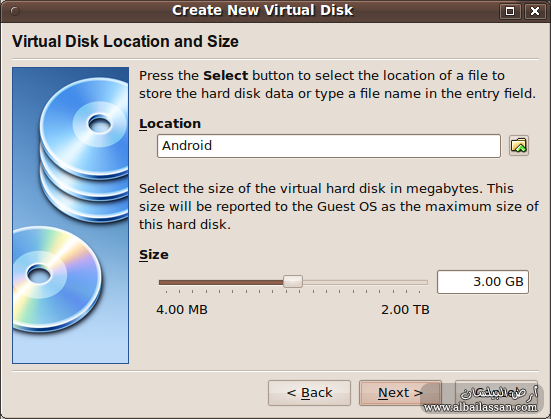Return with the Back button
Image resolution: width=551 pixels, height=419 pixels.
click(309, 393)
